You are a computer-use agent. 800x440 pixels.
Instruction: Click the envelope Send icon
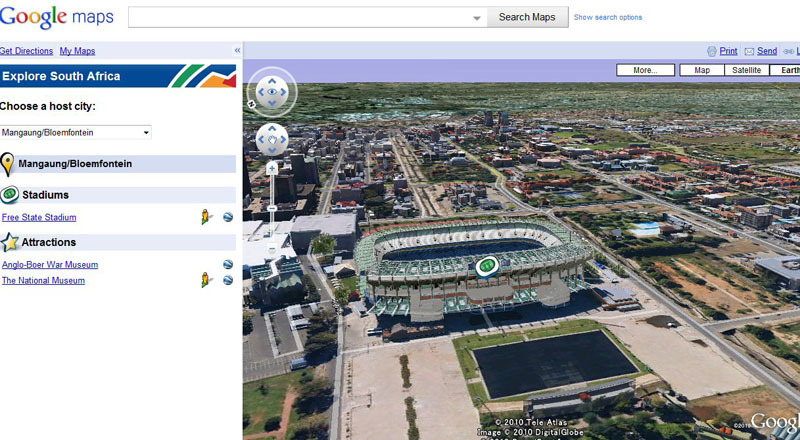pos(749,52)
